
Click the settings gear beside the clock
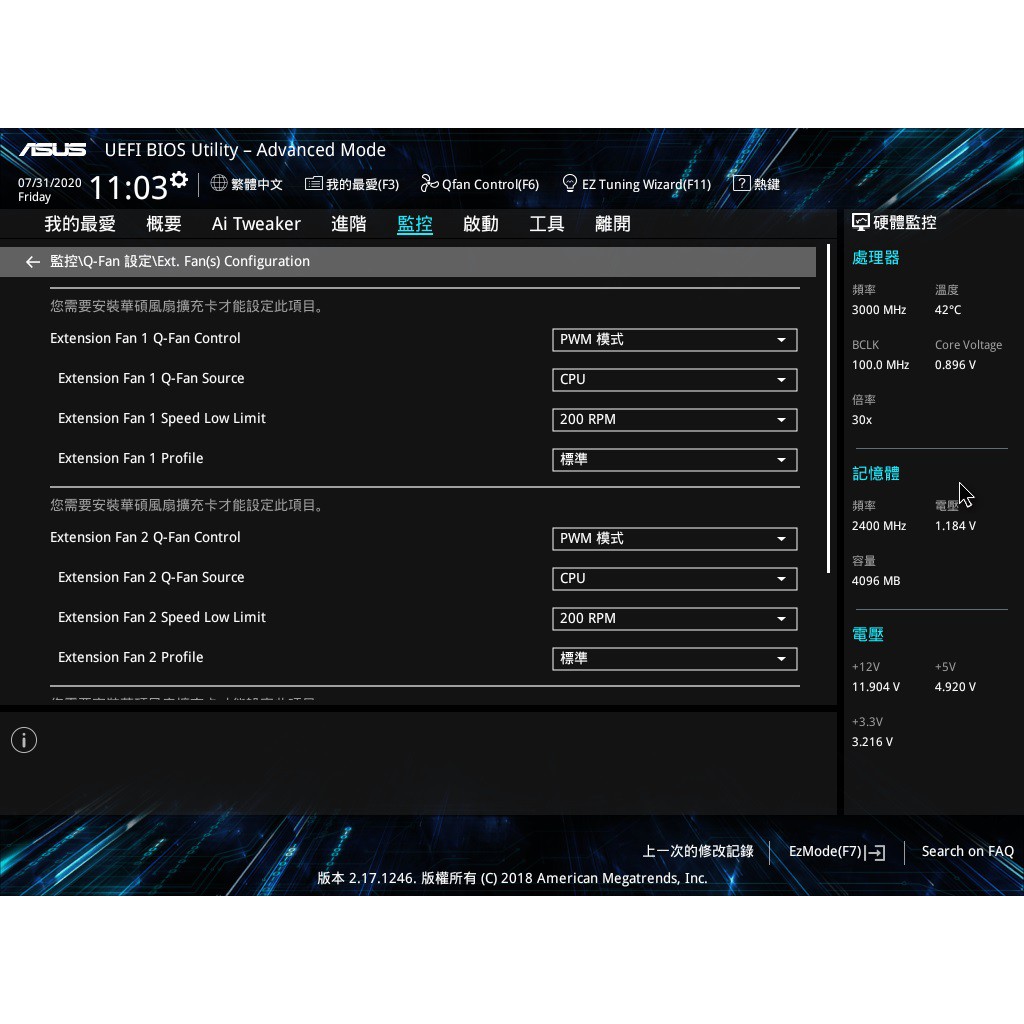click(x=179, y=180)
